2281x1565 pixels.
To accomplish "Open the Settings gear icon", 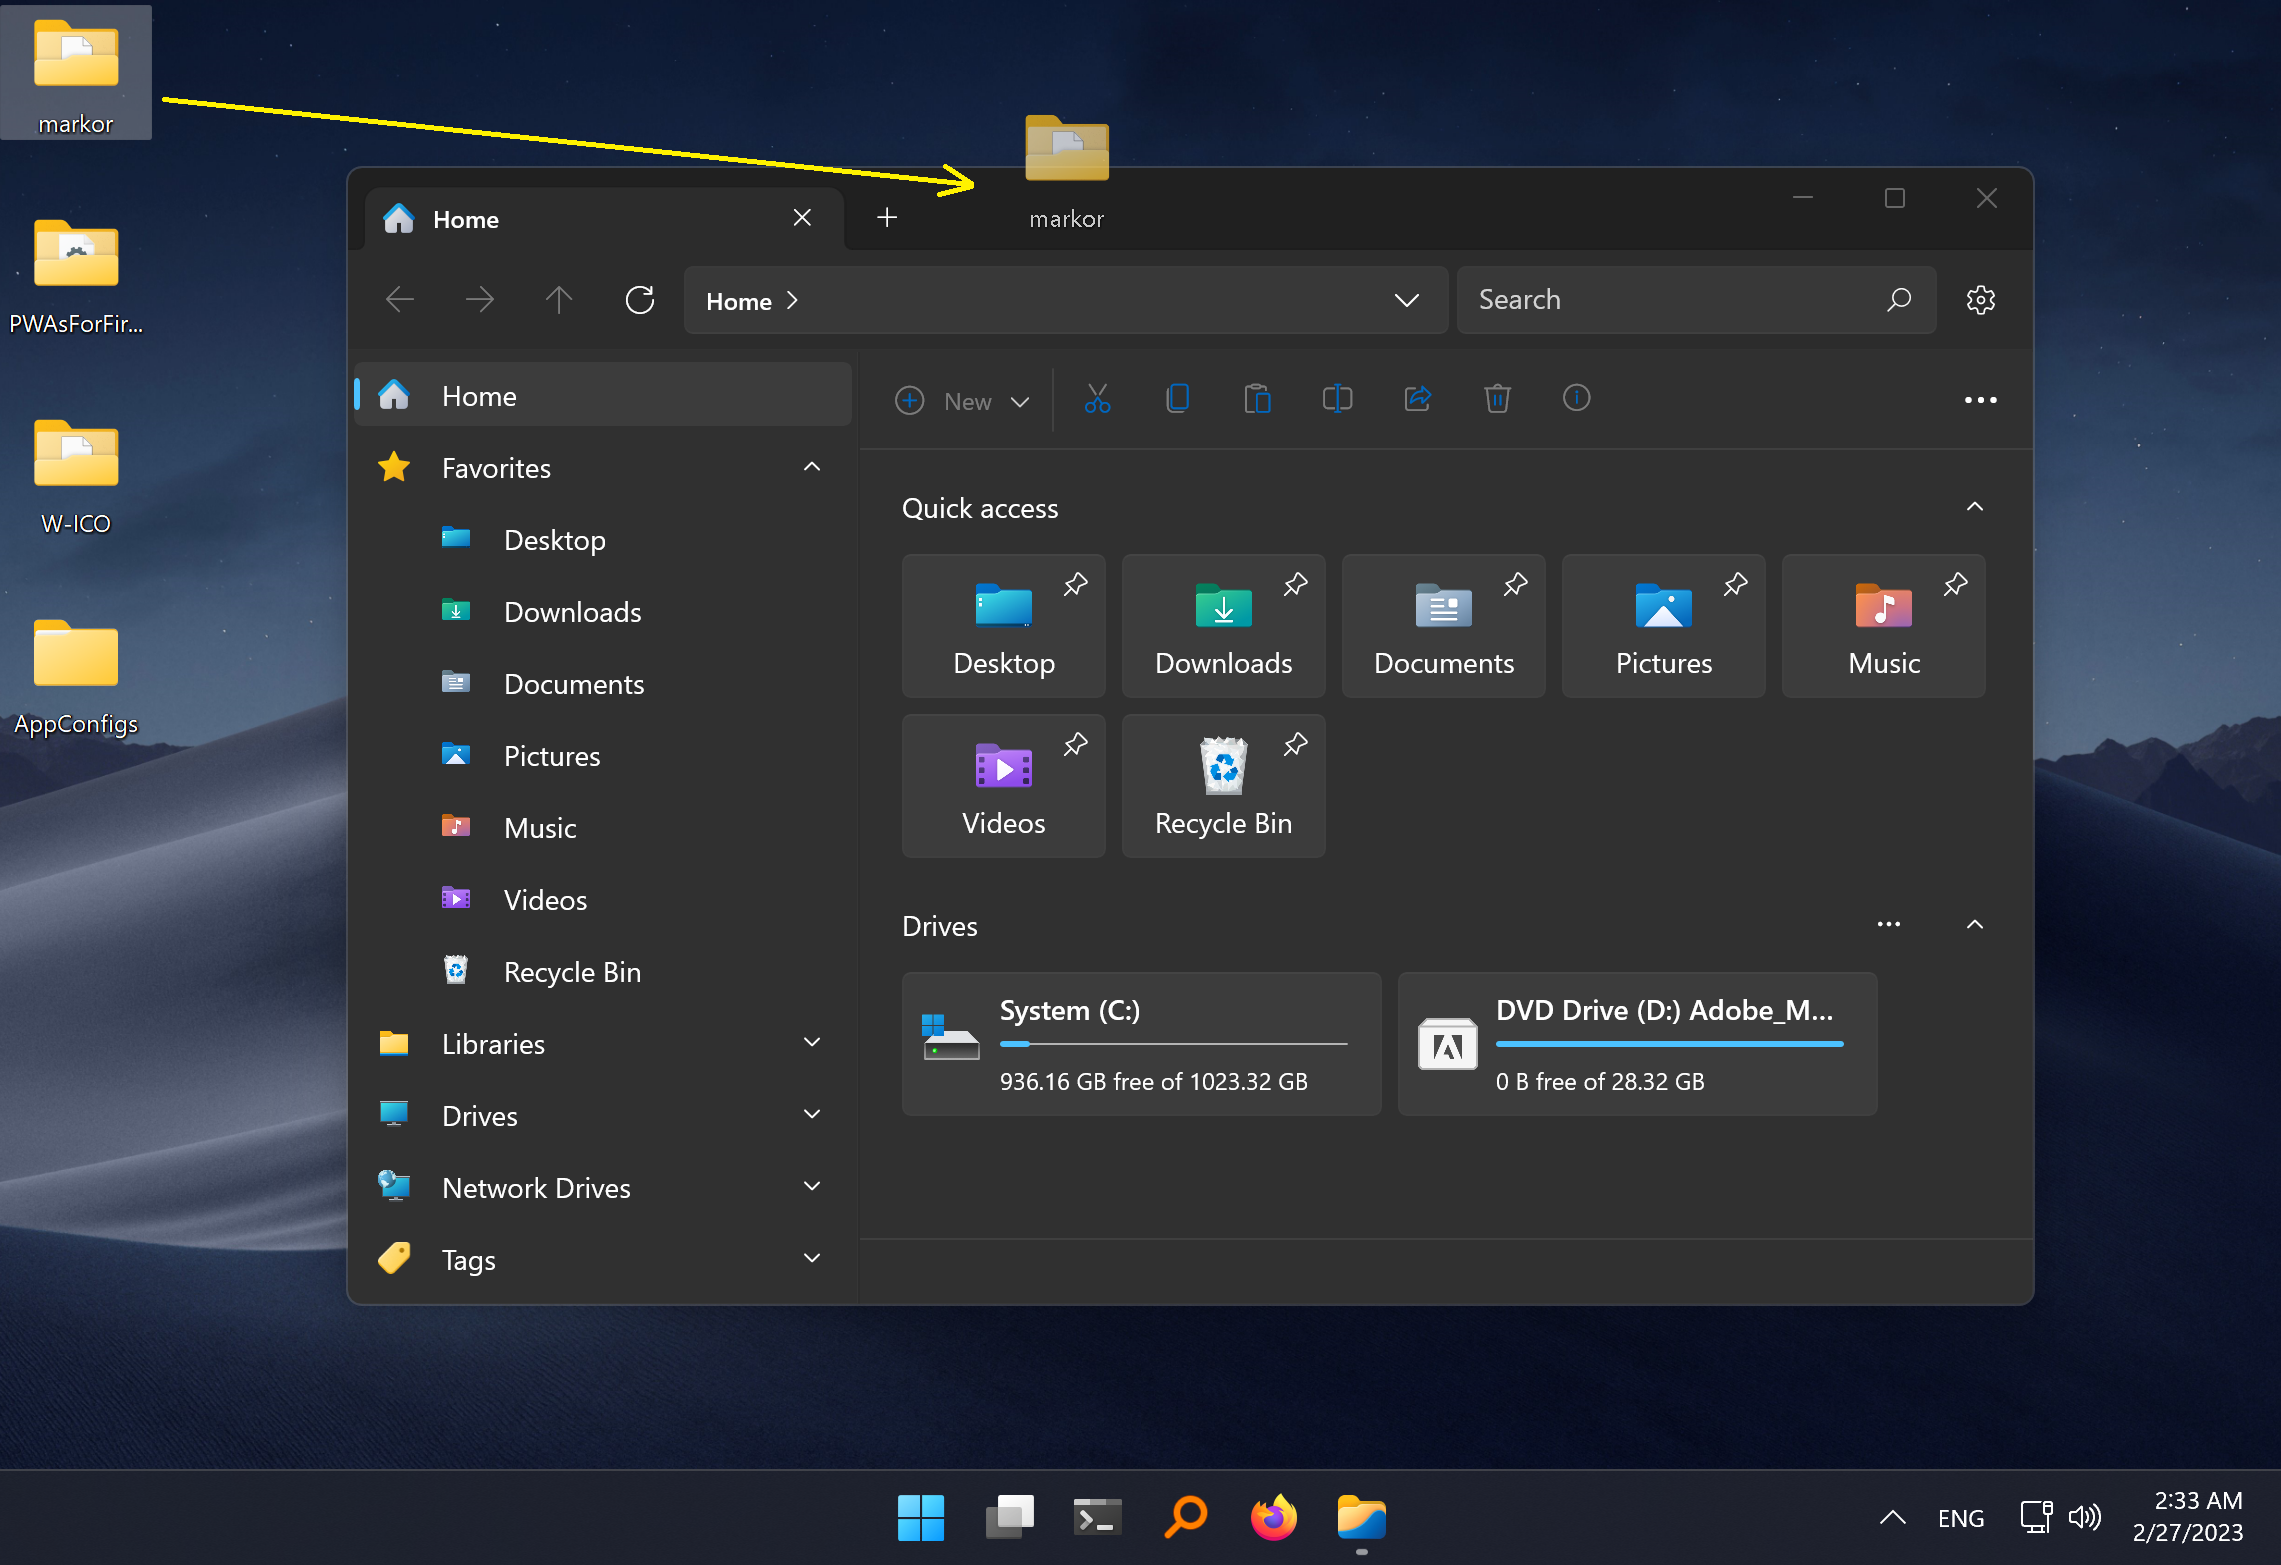I will [1980, 300].
